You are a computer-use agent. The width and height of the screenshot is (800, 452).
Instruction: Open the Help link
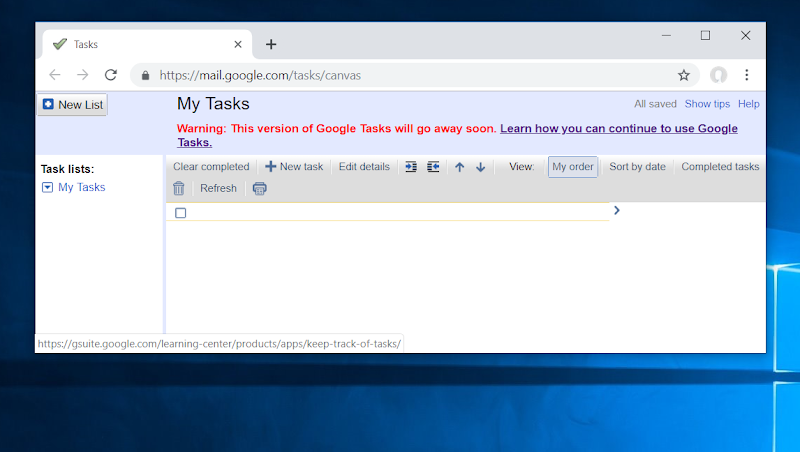pyautogui.click(x=748, y=104)
